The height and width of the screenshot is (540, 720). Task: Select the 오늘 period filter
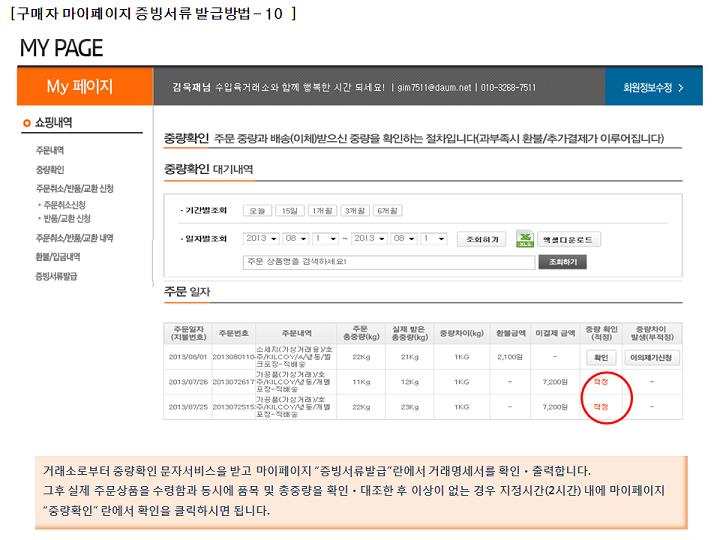[258, 211]
